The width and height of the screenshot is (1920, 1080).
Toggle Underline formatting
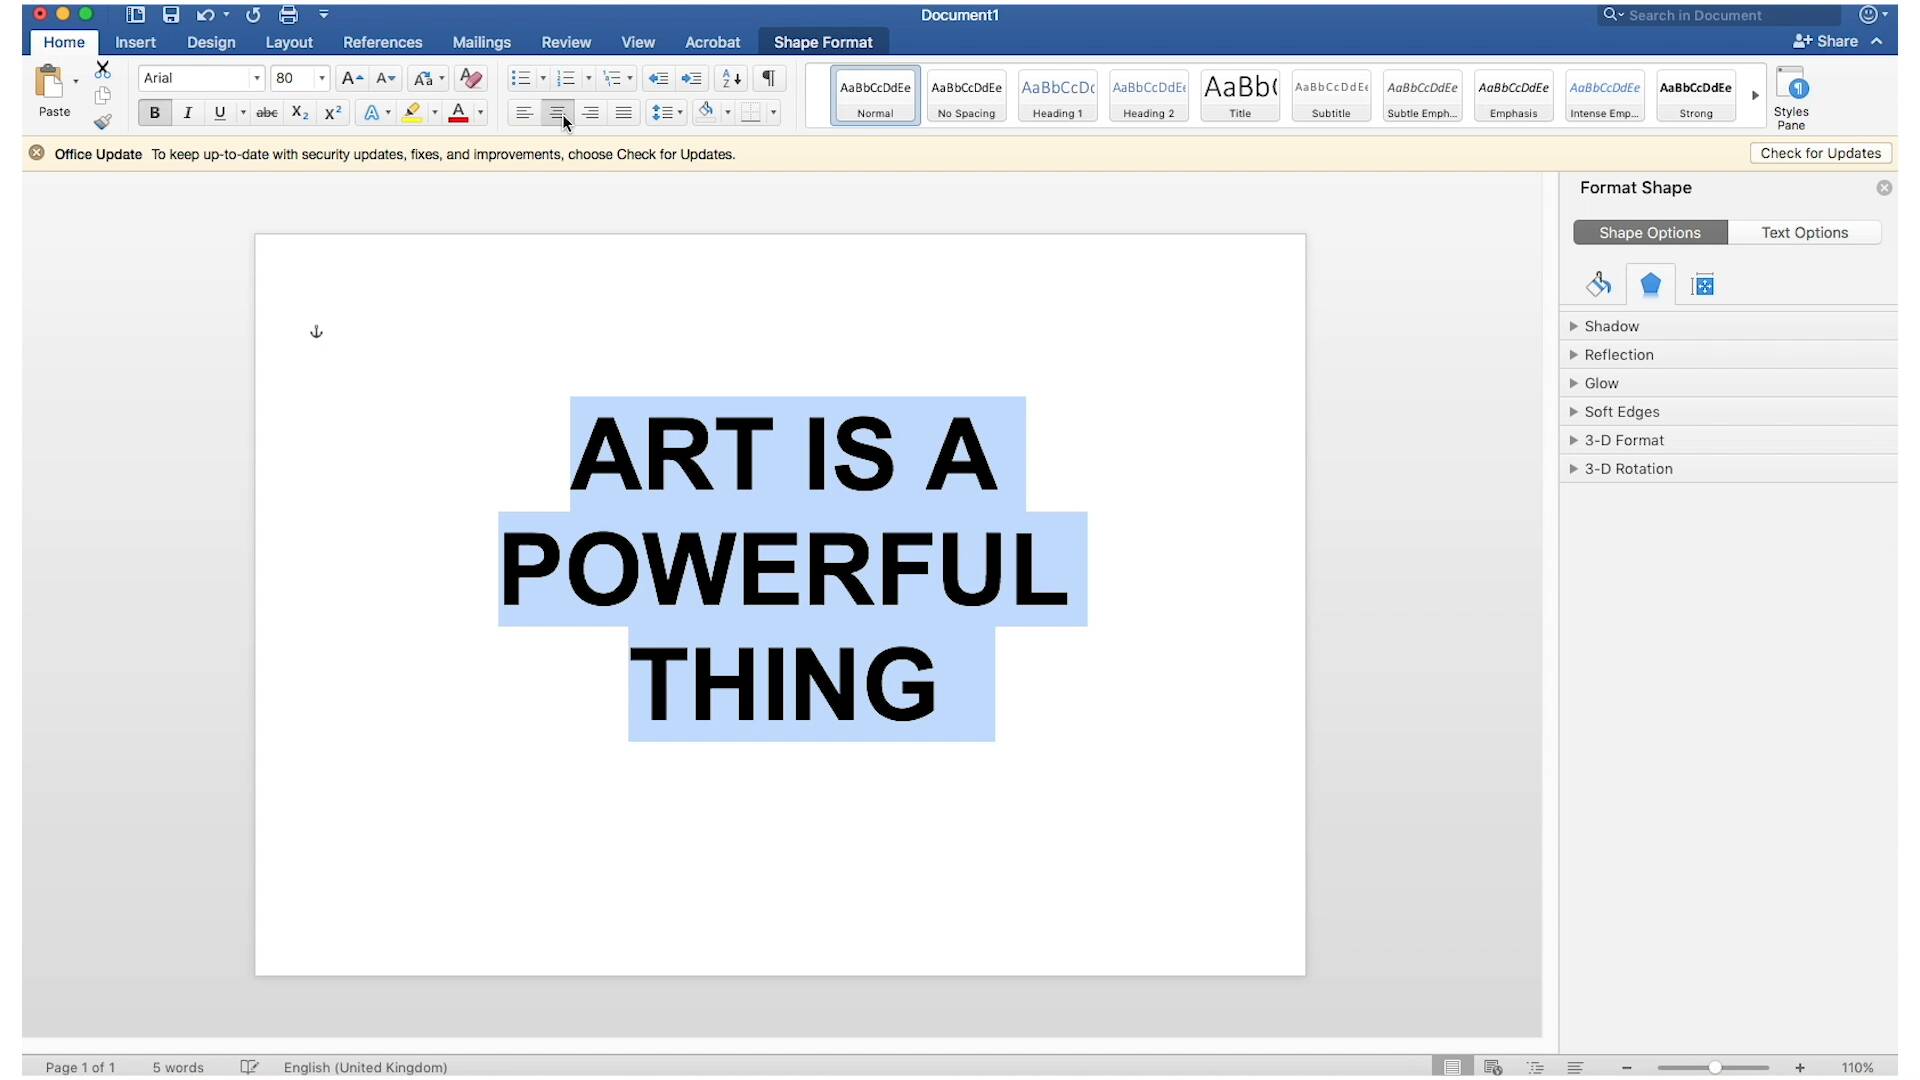[x=220, y=113]
